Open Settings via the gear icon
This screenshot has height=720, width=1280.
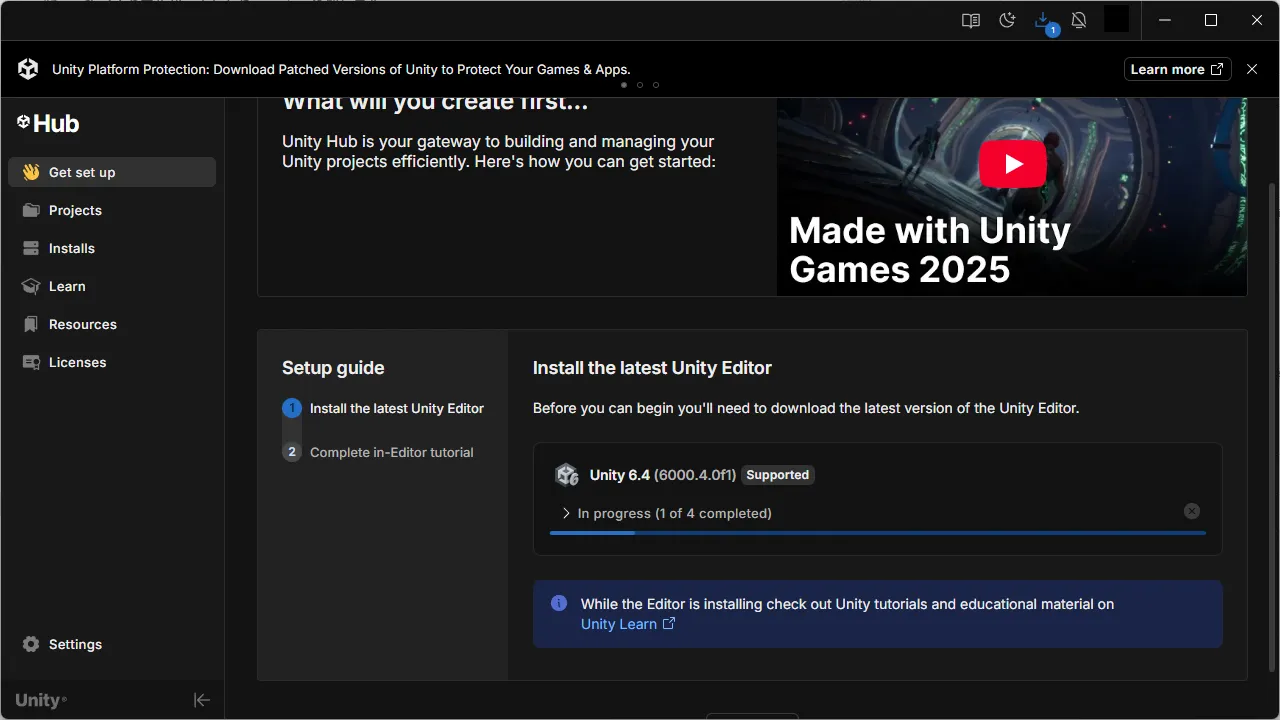[x=62, y=644]
